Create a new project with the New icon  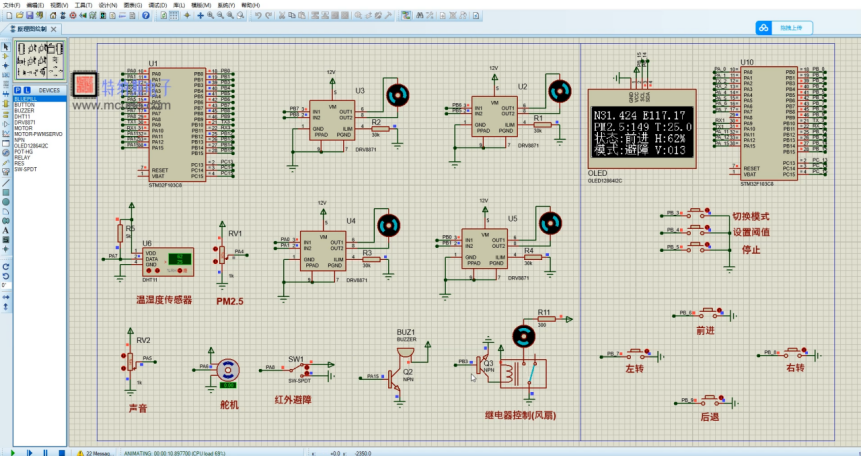click(x=9, y=15)
